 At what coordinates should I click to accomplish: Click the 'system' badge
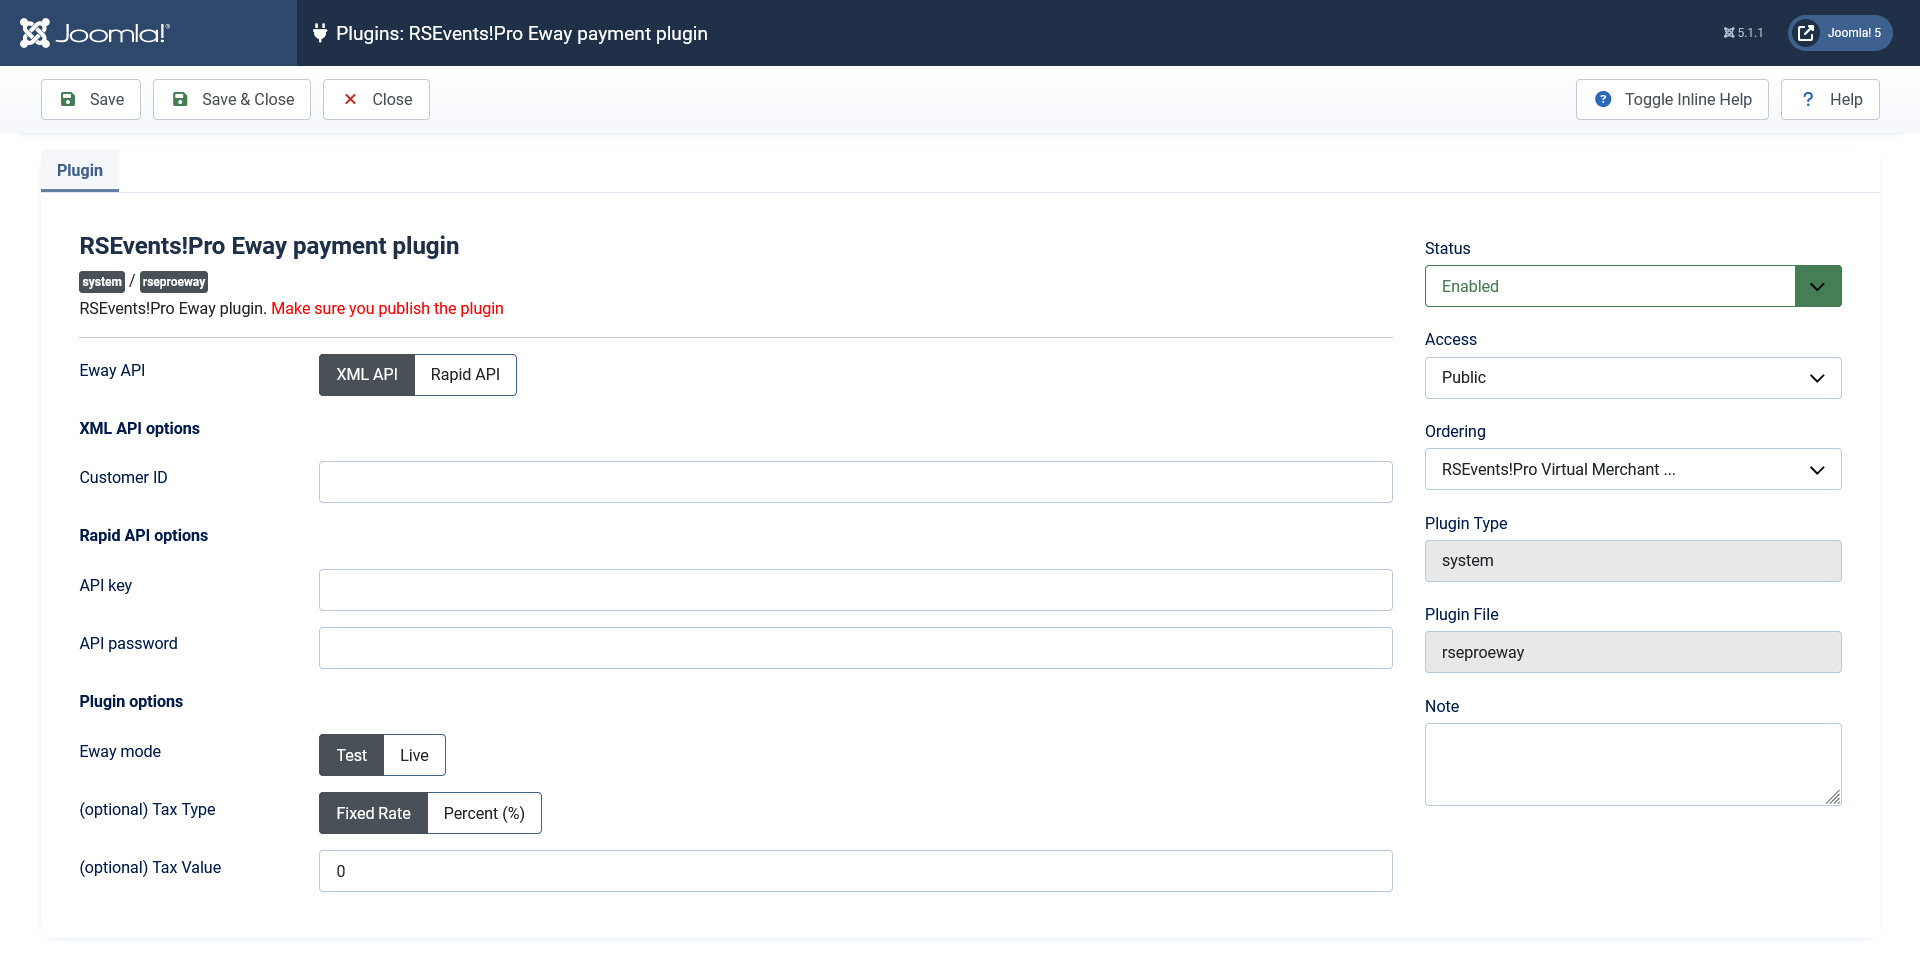tap(102, 282)
